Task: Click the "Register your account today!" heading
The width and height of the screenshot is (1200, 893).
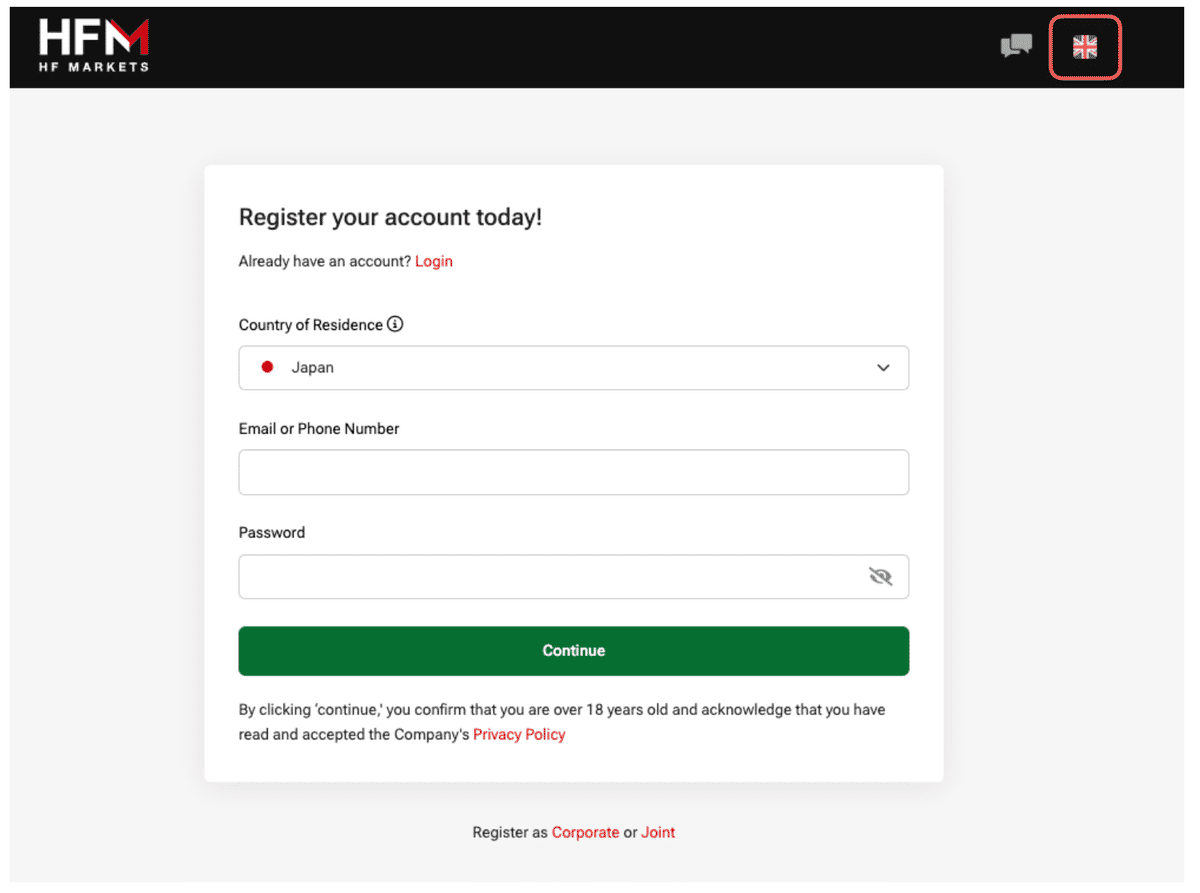Action: [390, 217]
